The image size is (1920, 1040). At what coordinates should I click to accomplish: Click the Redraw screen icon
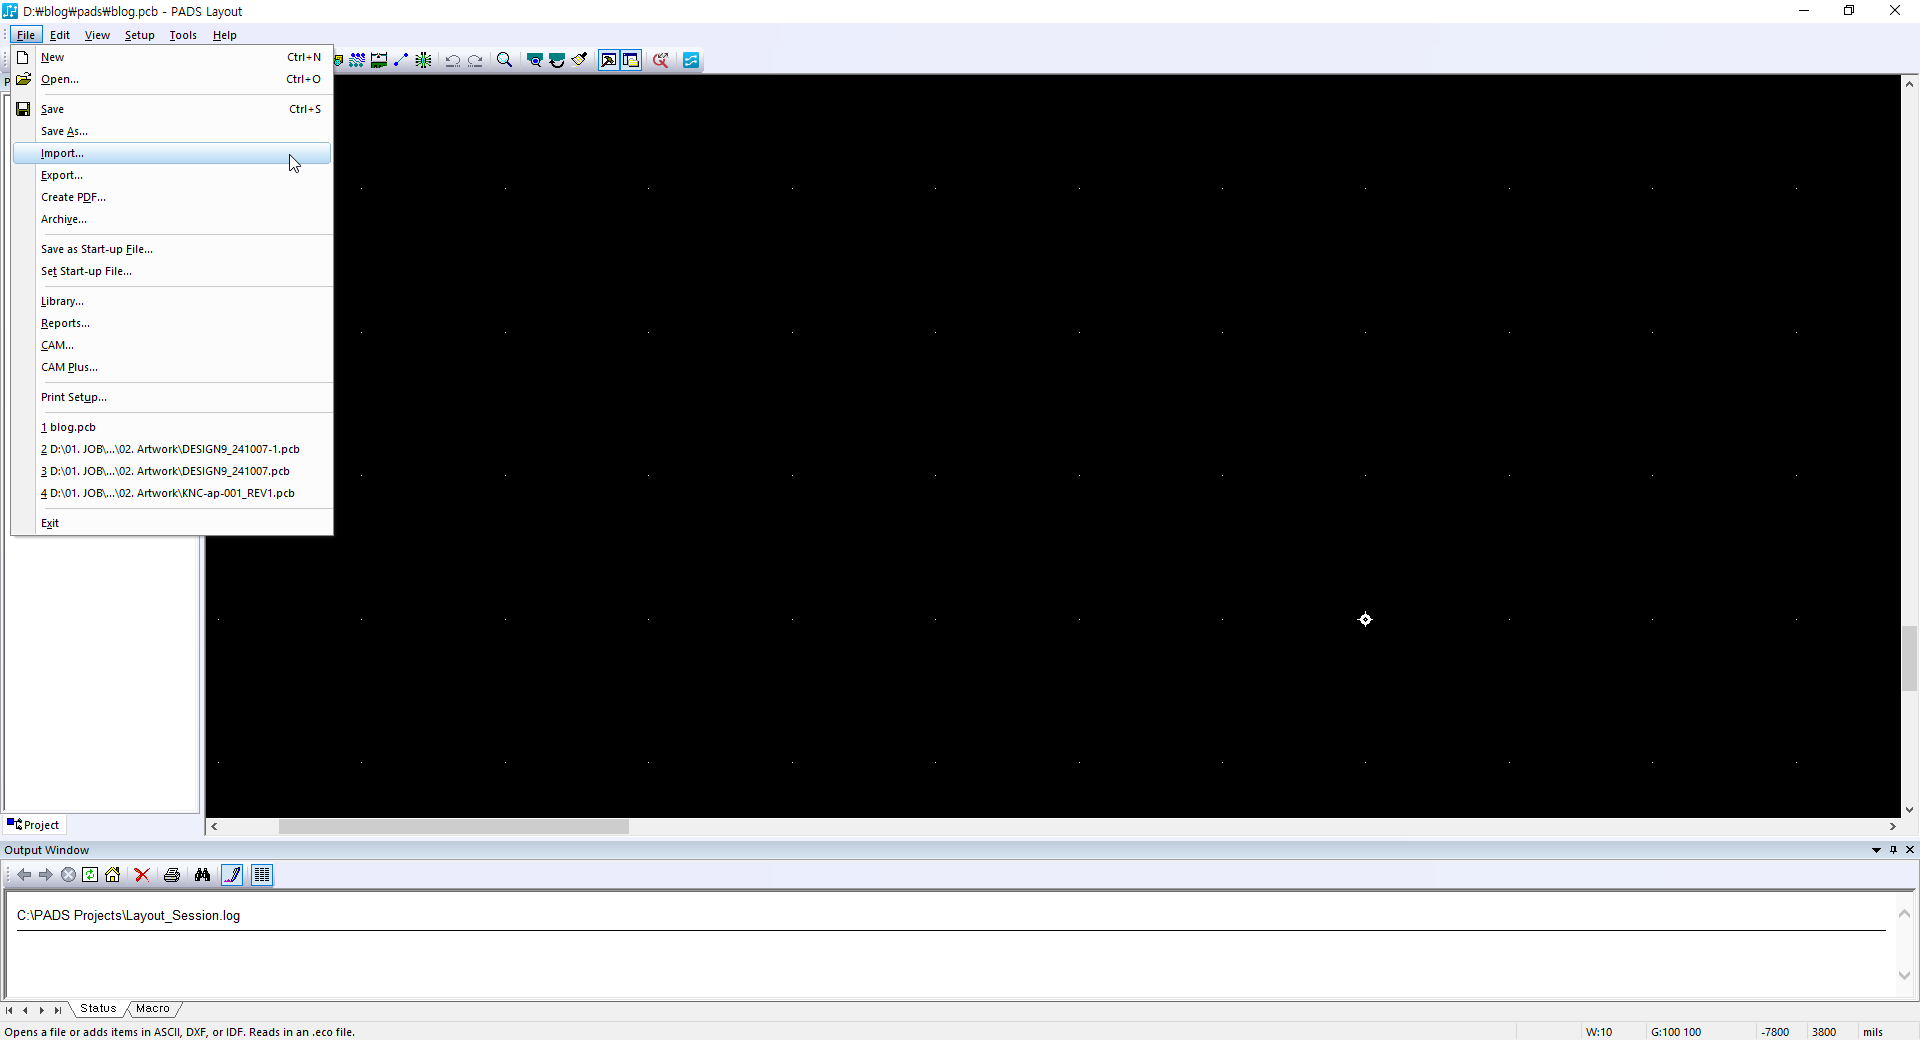[x=557, y=60]
